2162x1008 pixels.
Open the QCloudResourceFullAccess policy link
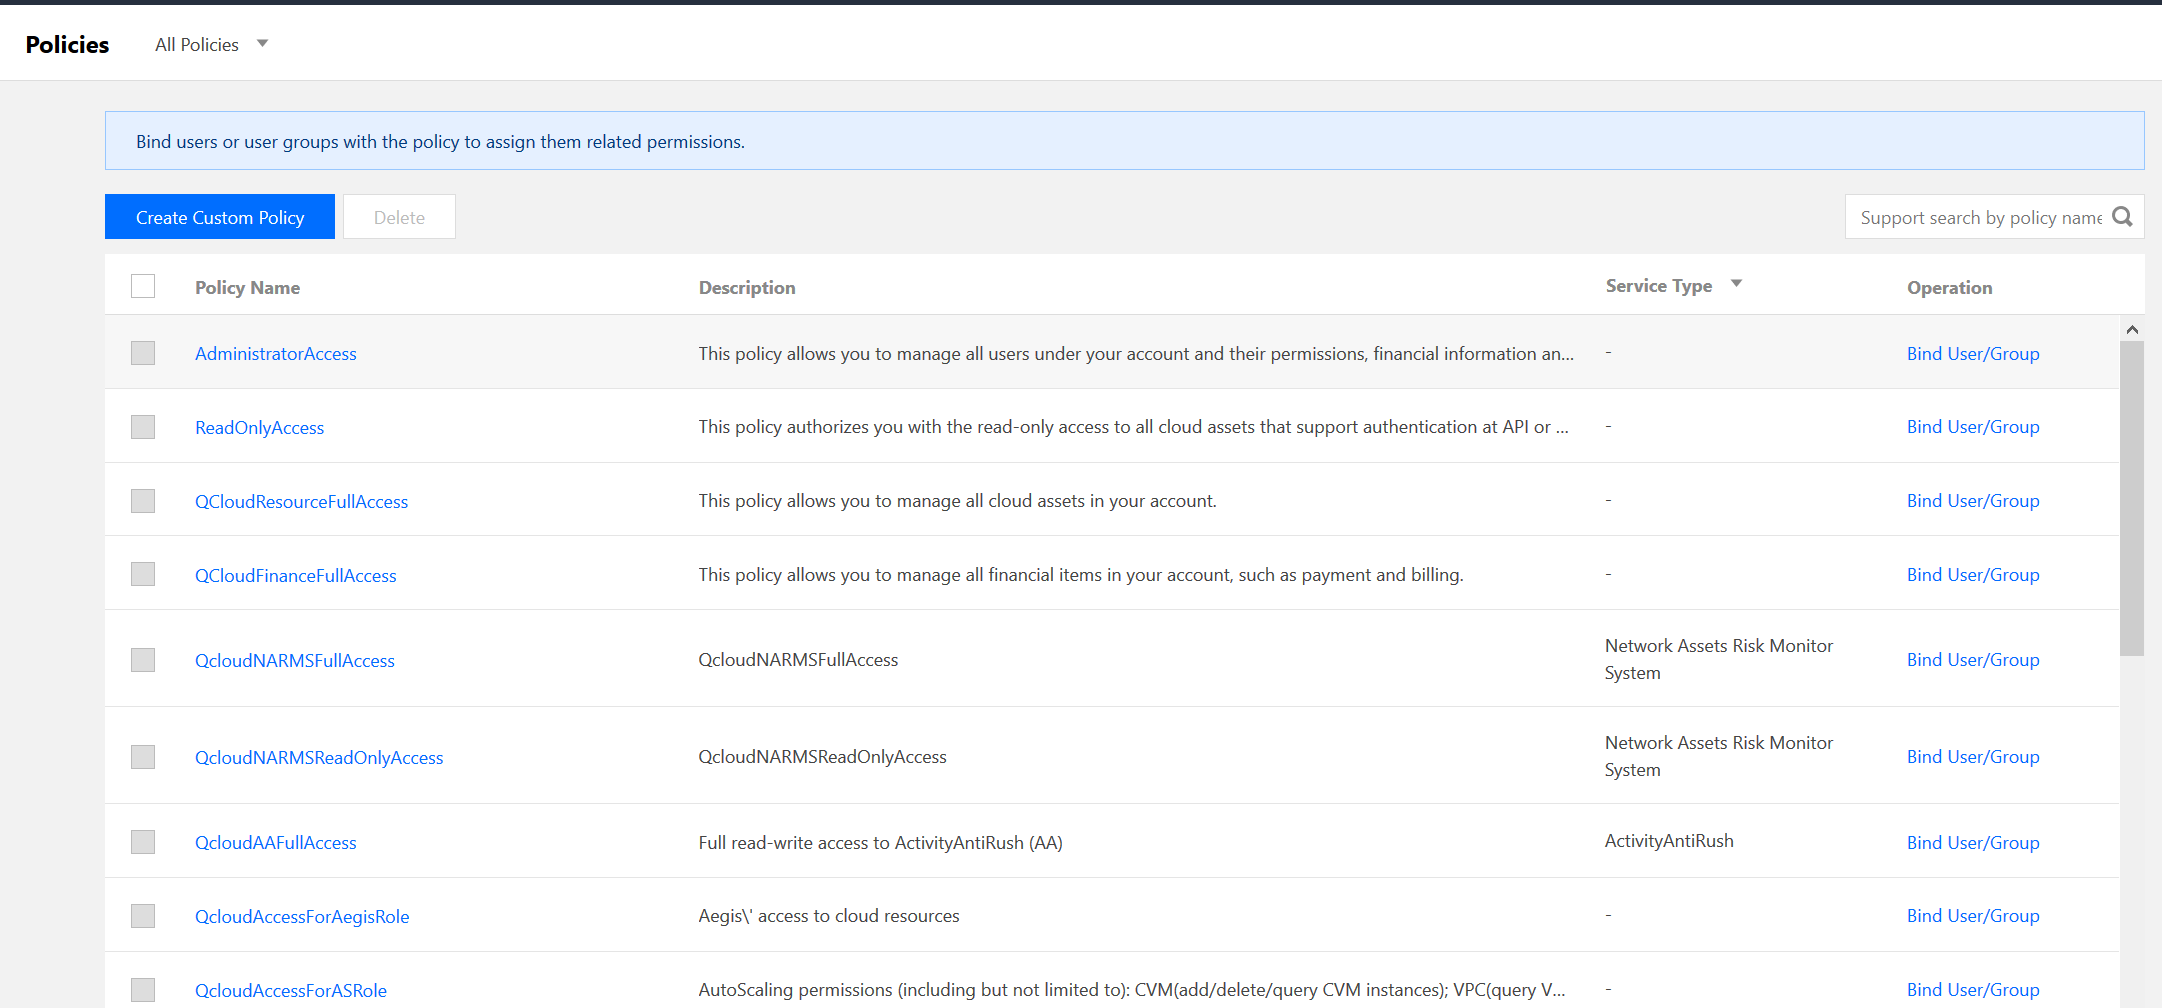301,502
